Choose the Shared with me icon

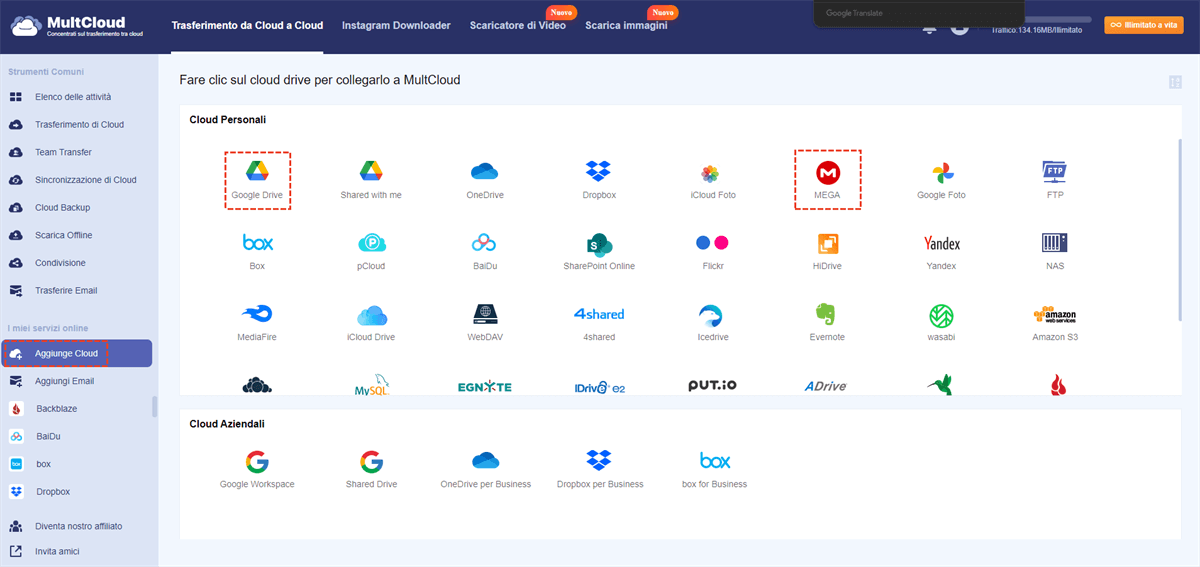click(x=371, y=171)
